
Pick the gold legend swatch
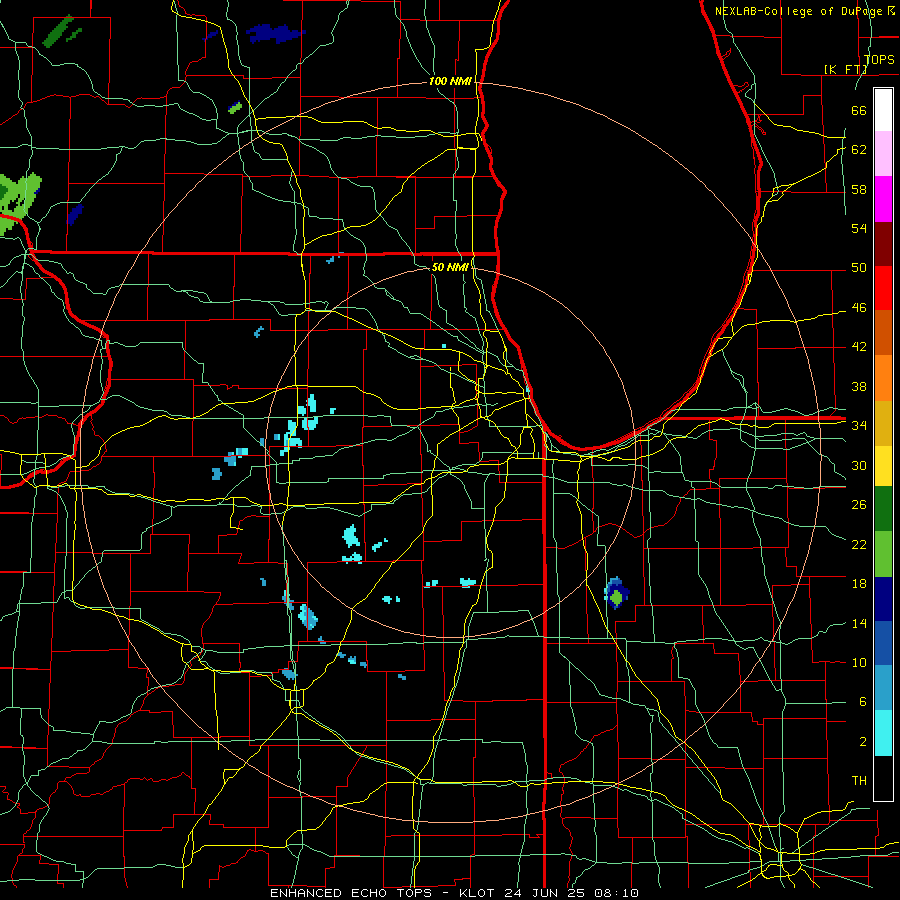883,422
